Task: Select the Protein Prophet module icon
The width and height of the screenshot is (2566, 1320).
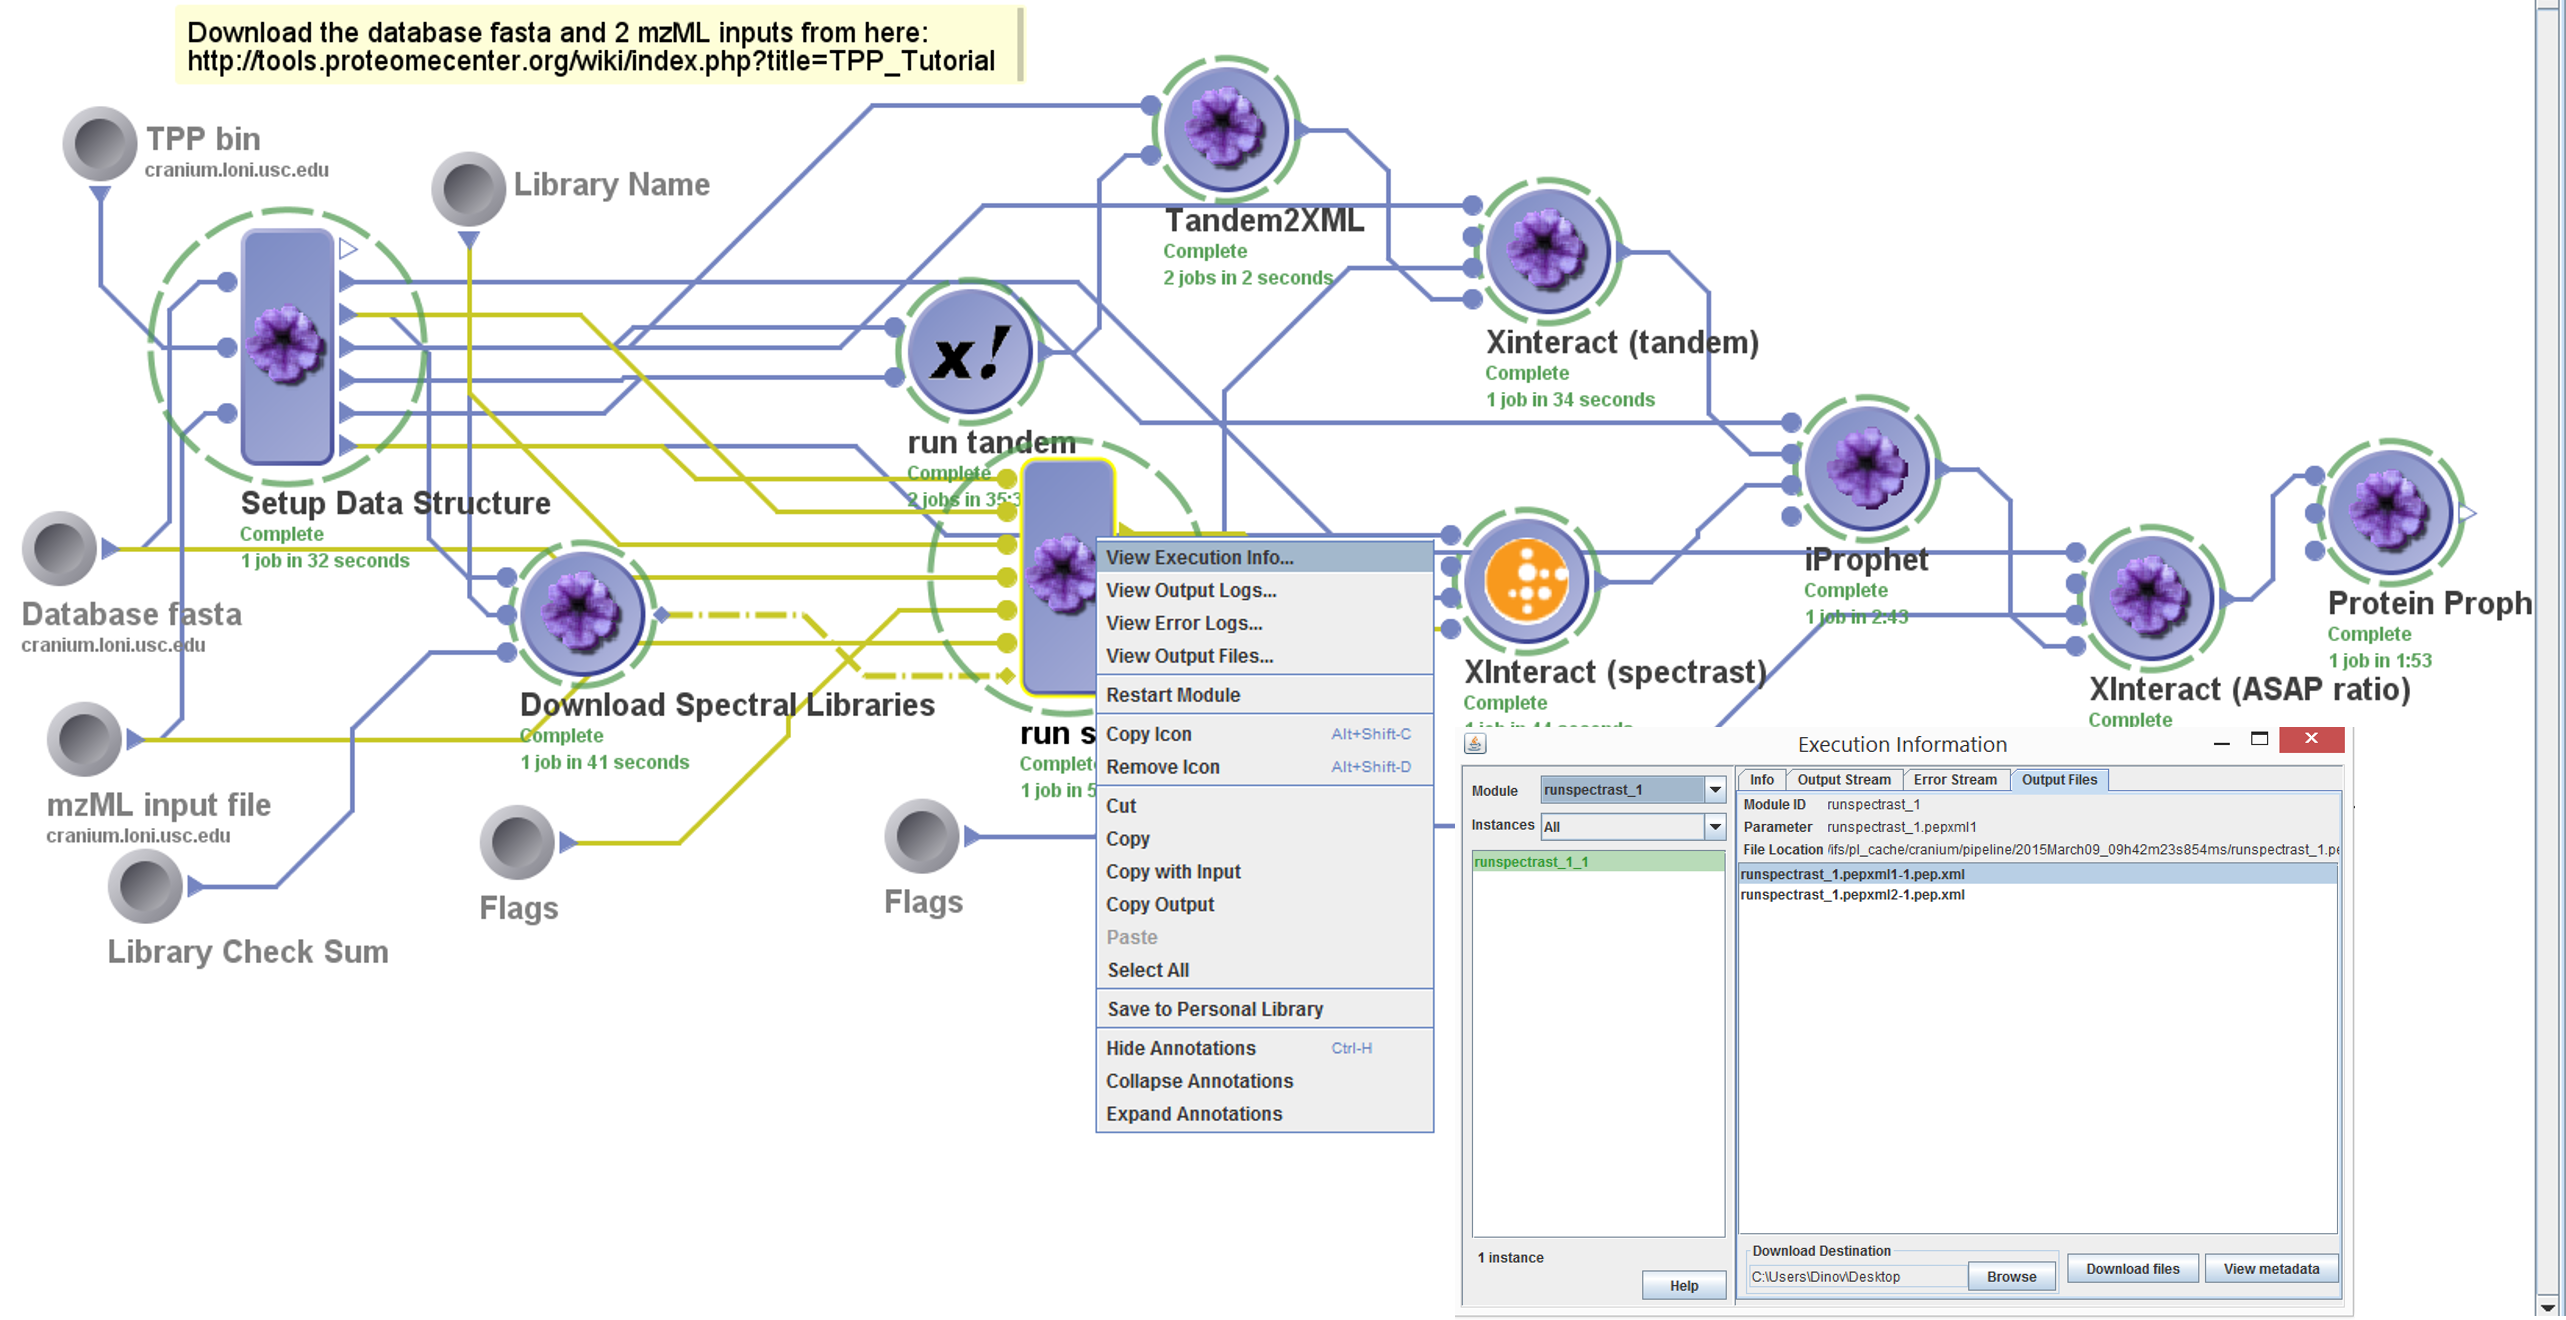Action: click(x=2389, y=511)
